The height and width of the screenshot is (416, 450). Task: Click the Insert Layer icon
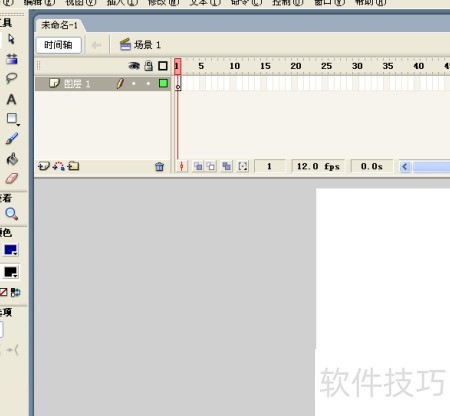44,166
